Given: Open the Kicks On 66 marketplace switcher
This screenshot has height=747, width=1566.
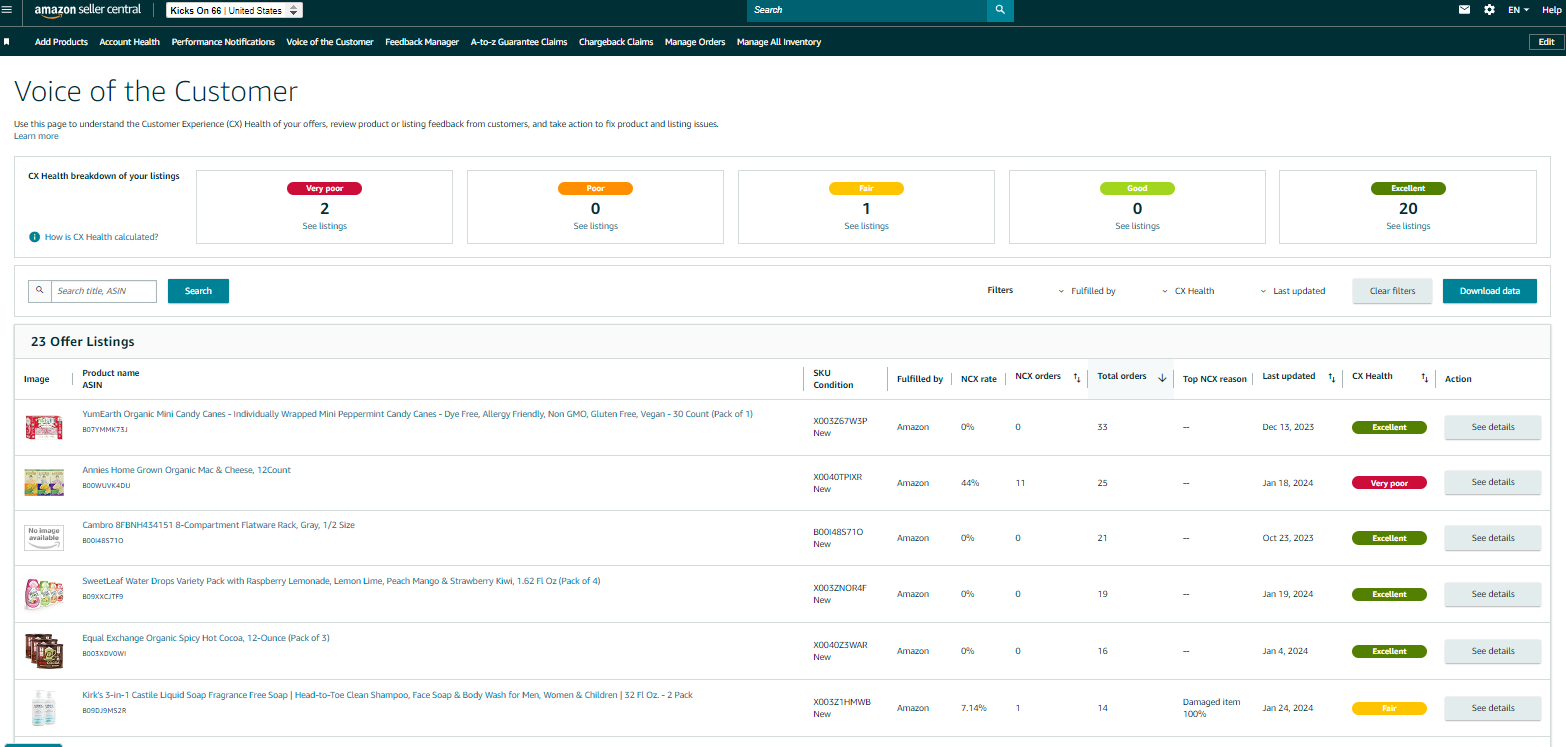Looking at the screenshot, I should click(x=234, y=10).
